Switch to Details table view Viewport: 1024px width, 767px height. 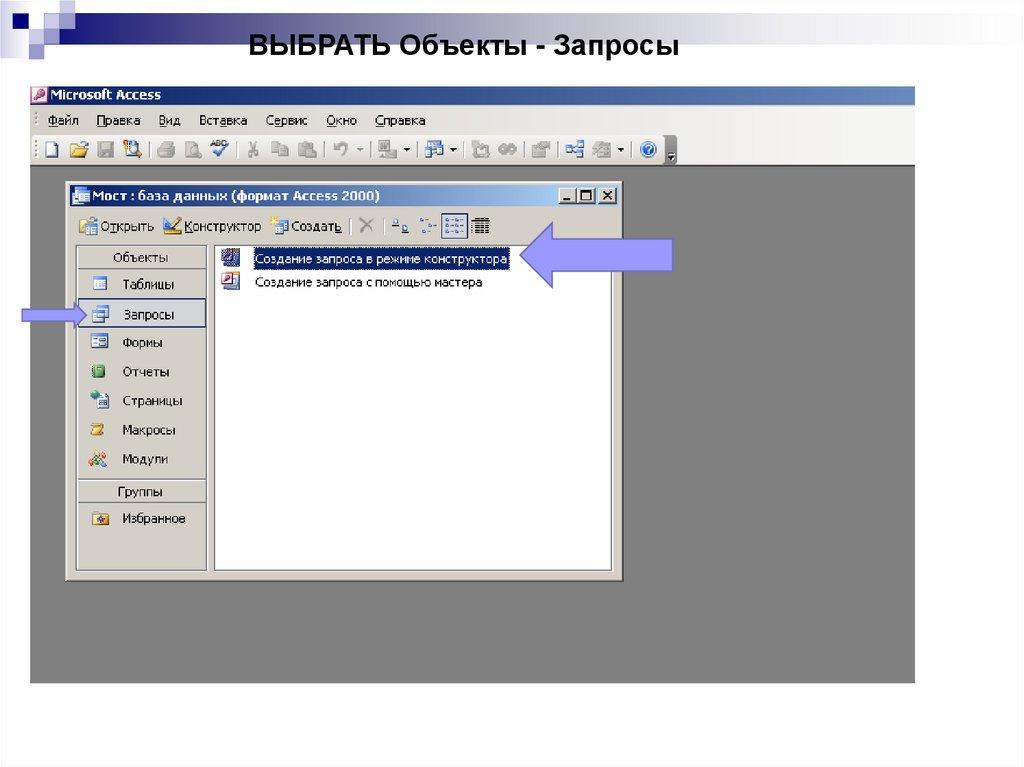(481, 226)
